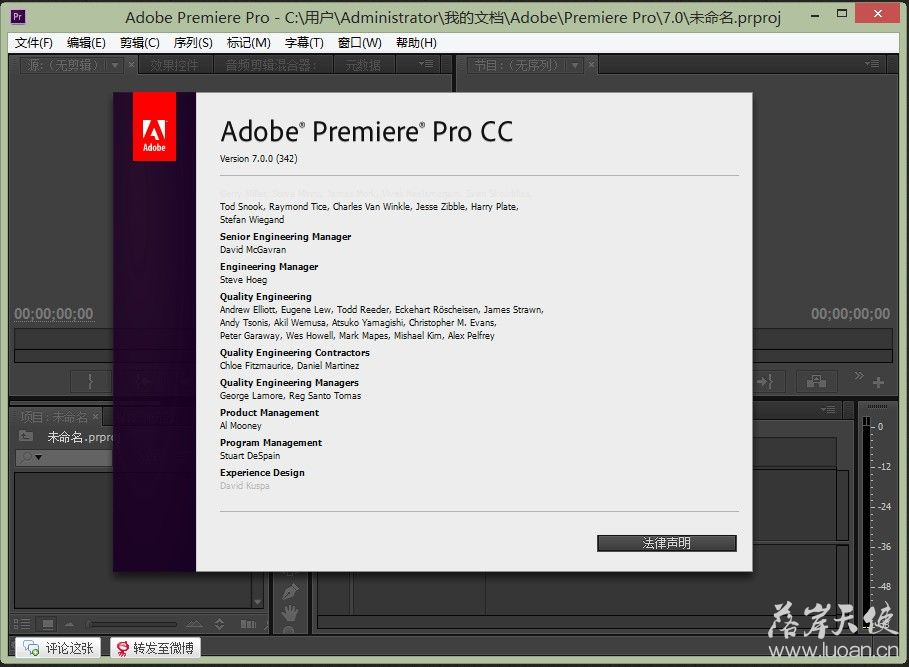Open sort icons control in Project panel

click(219, 624)
